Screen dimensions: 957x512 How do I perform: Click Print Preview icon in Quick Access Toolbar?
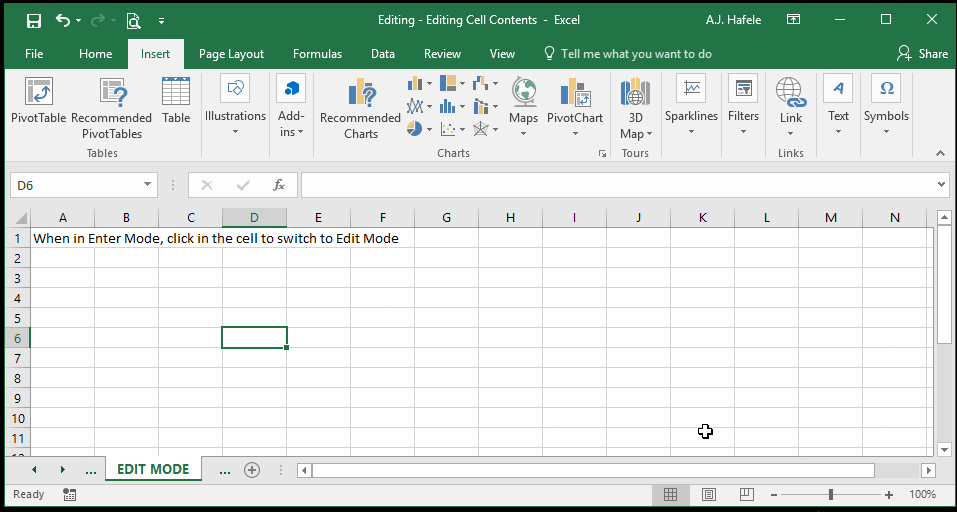134,21
